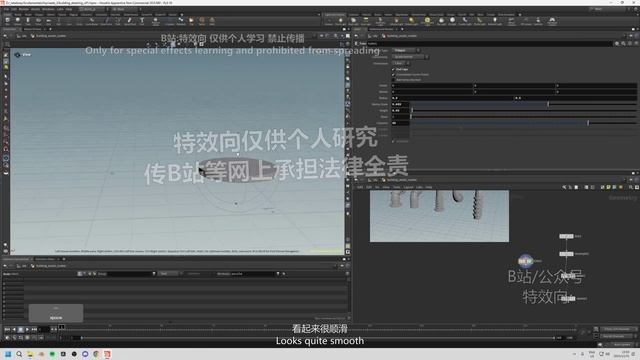This screenshot has width=640, height=360.
Task: Open the Build desktop dropdown
Action: 93,9
